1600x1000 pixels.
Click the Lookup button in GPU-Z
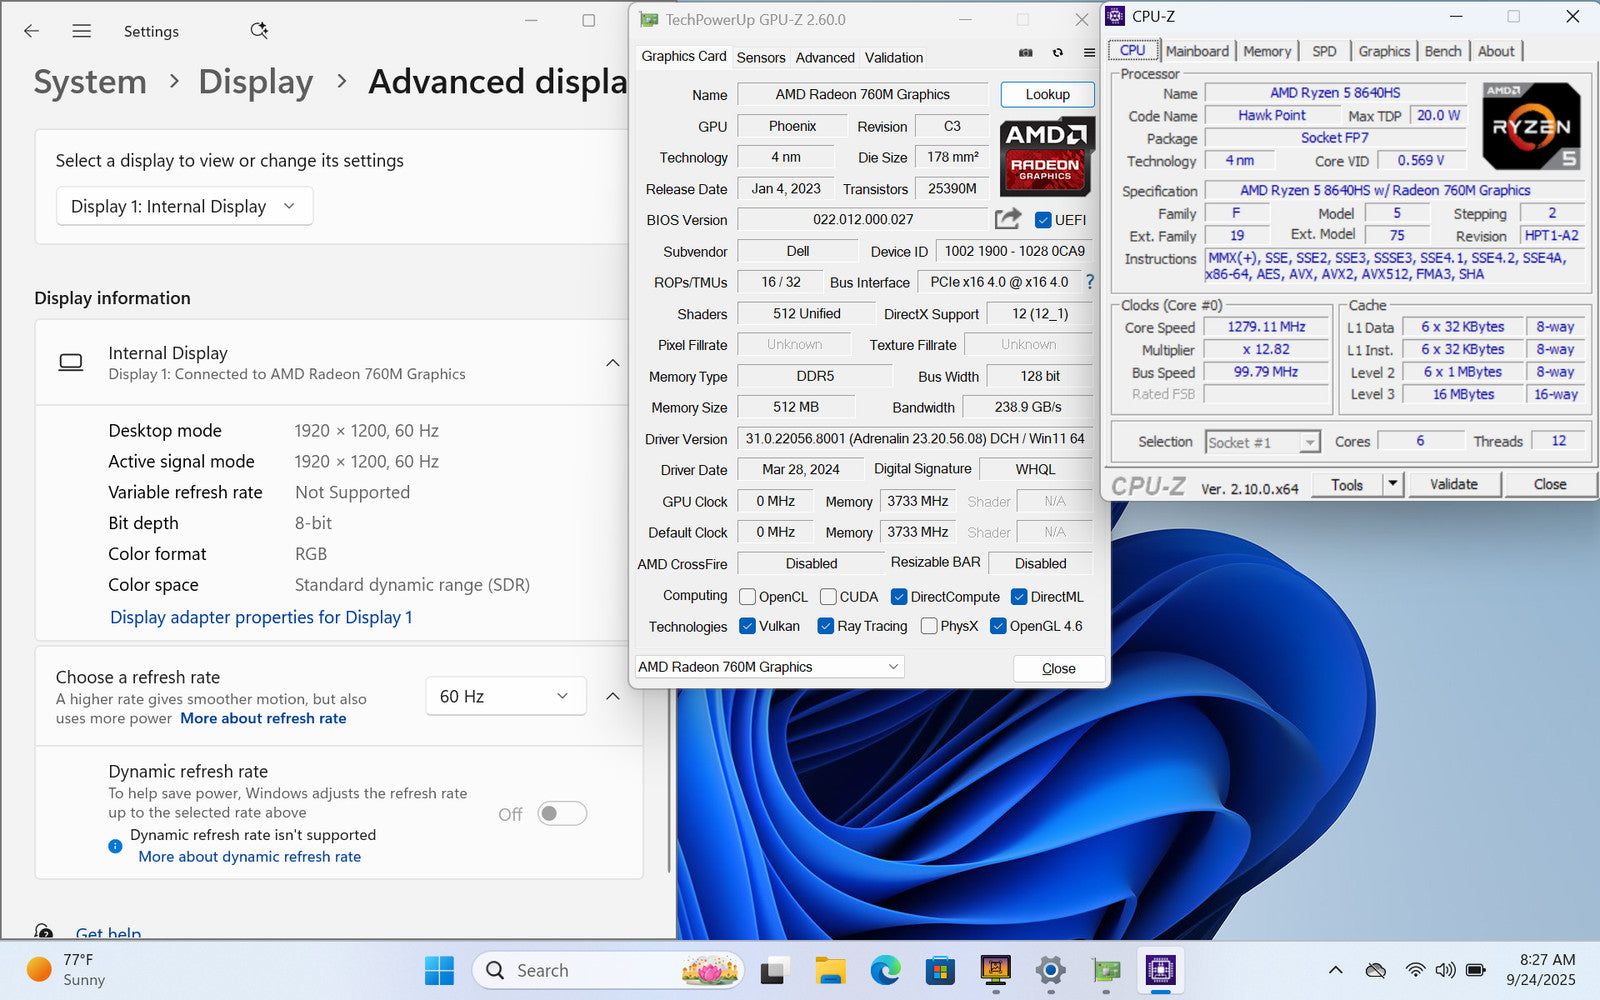pyautogui.click(x=1047, y=94)
